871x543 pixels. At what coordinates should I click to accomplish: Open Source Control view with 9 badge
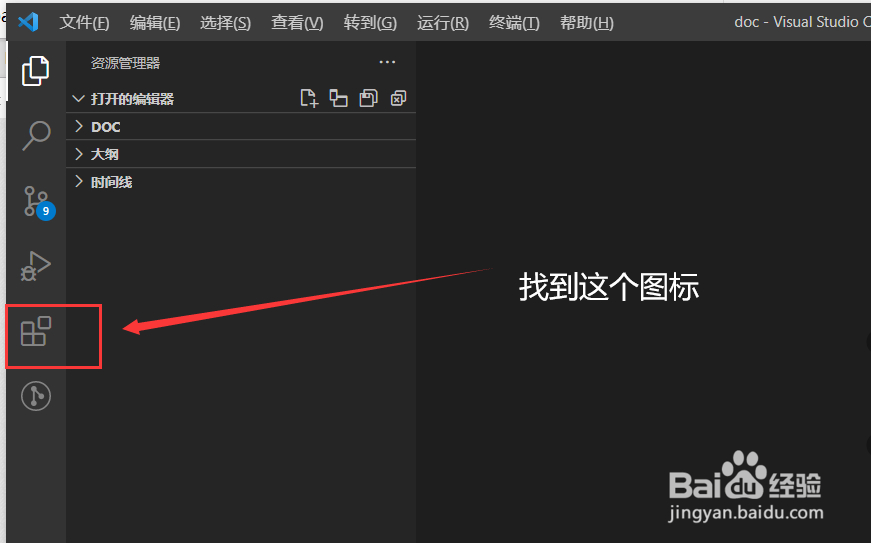[38, 203]
